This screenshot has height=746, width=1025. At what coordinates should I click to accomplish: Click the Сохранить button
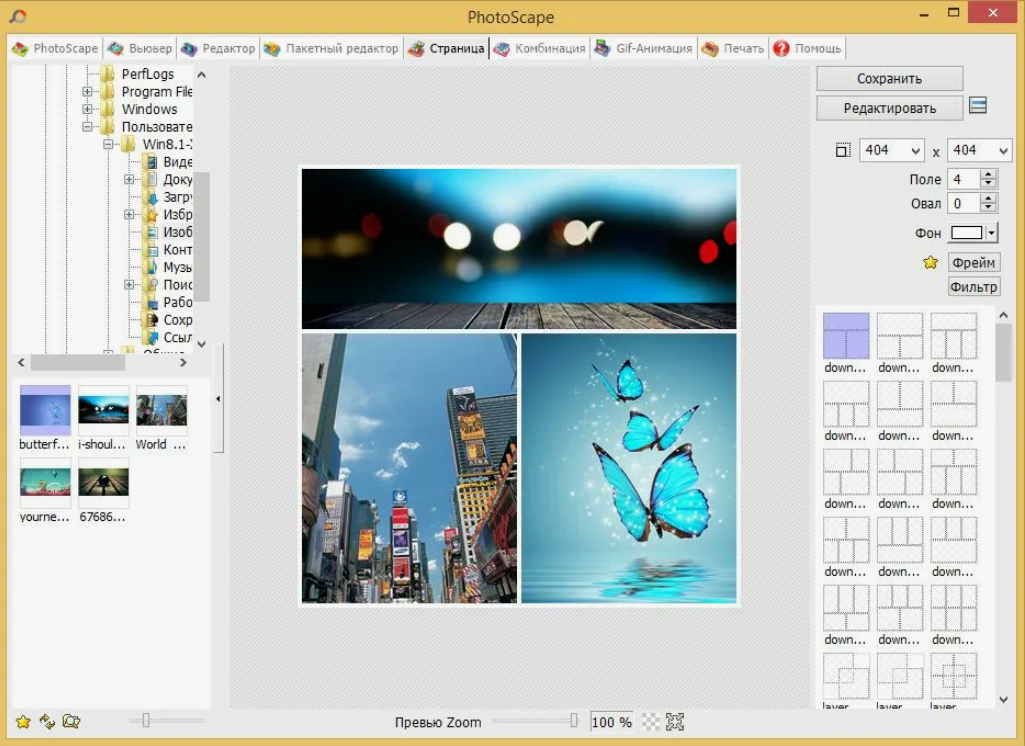point(889,78)
